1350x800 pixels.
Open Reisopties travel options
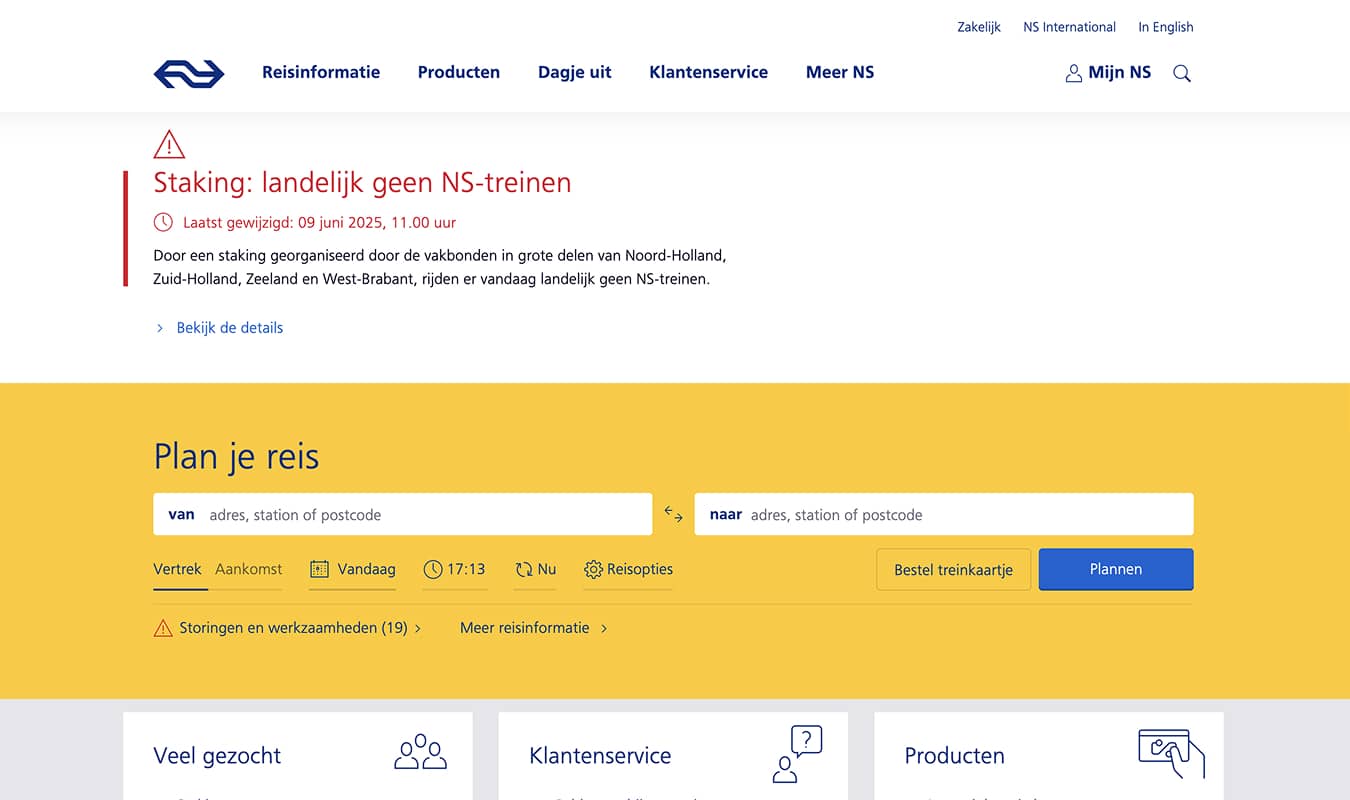[628, 569]
